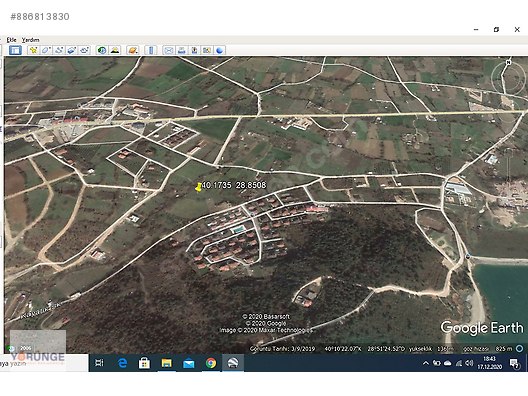
Task: Toggle the sidebar panel toolbar button
Action: click(x=15, y=51)
